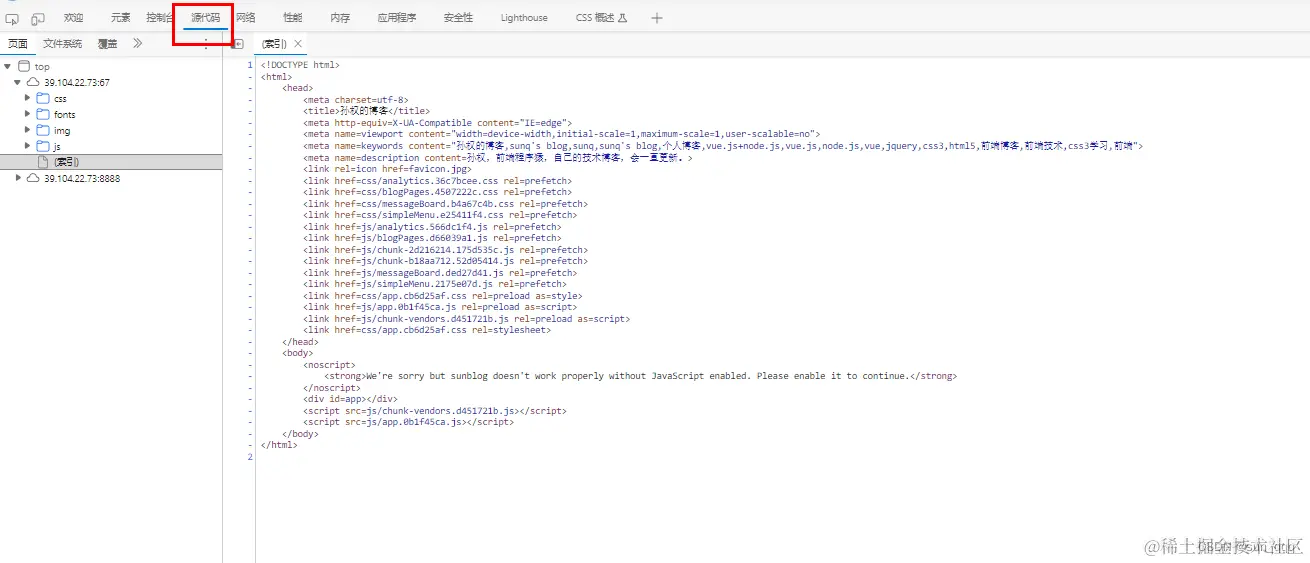Click the <!DOCTYPE html> line
The height and width of the screenshot is (563, 1310).
(x=300, y=65)
